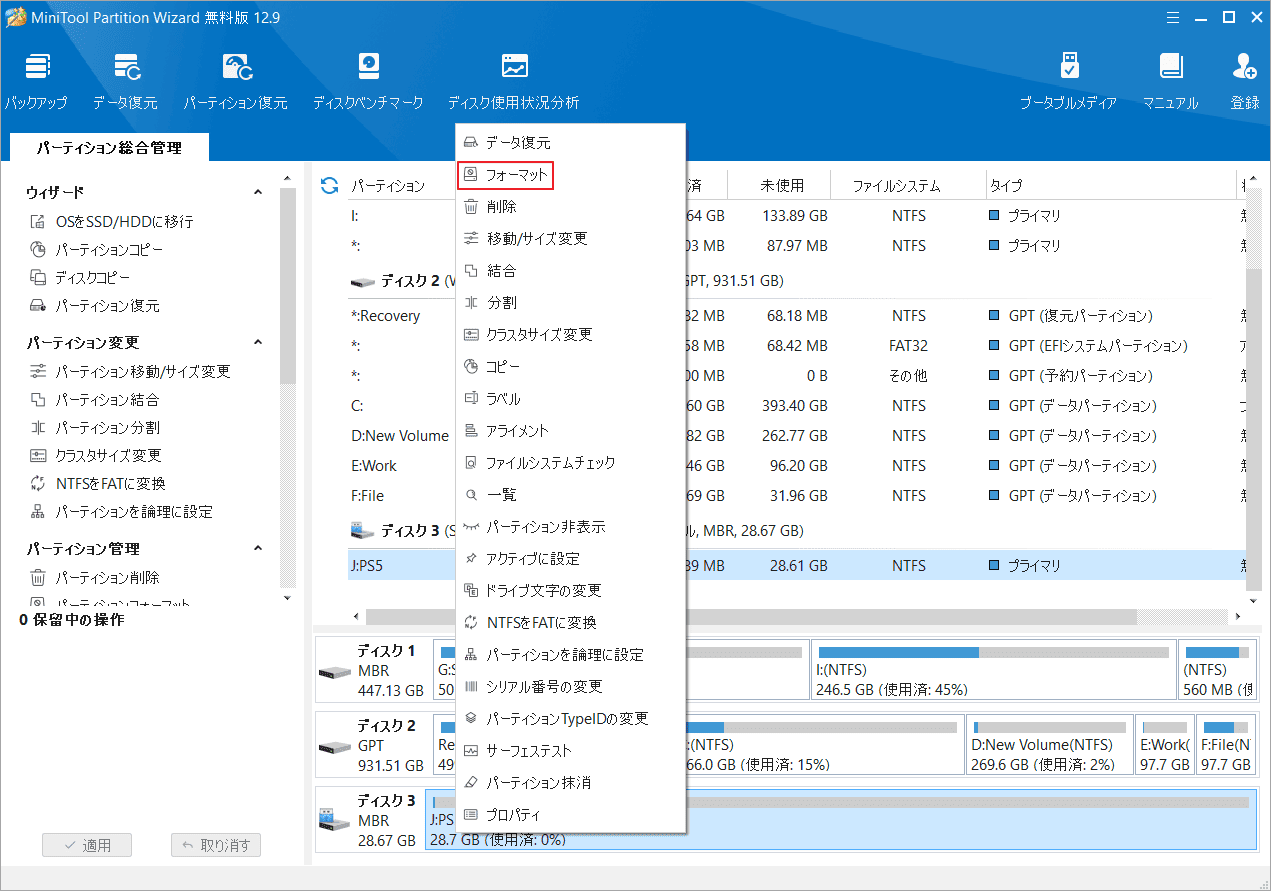Select パーティションTypeIDの変更 in the context menu
Image resolution: width=1271 pixels, height=891 pixels.
[x=570, y=719]
